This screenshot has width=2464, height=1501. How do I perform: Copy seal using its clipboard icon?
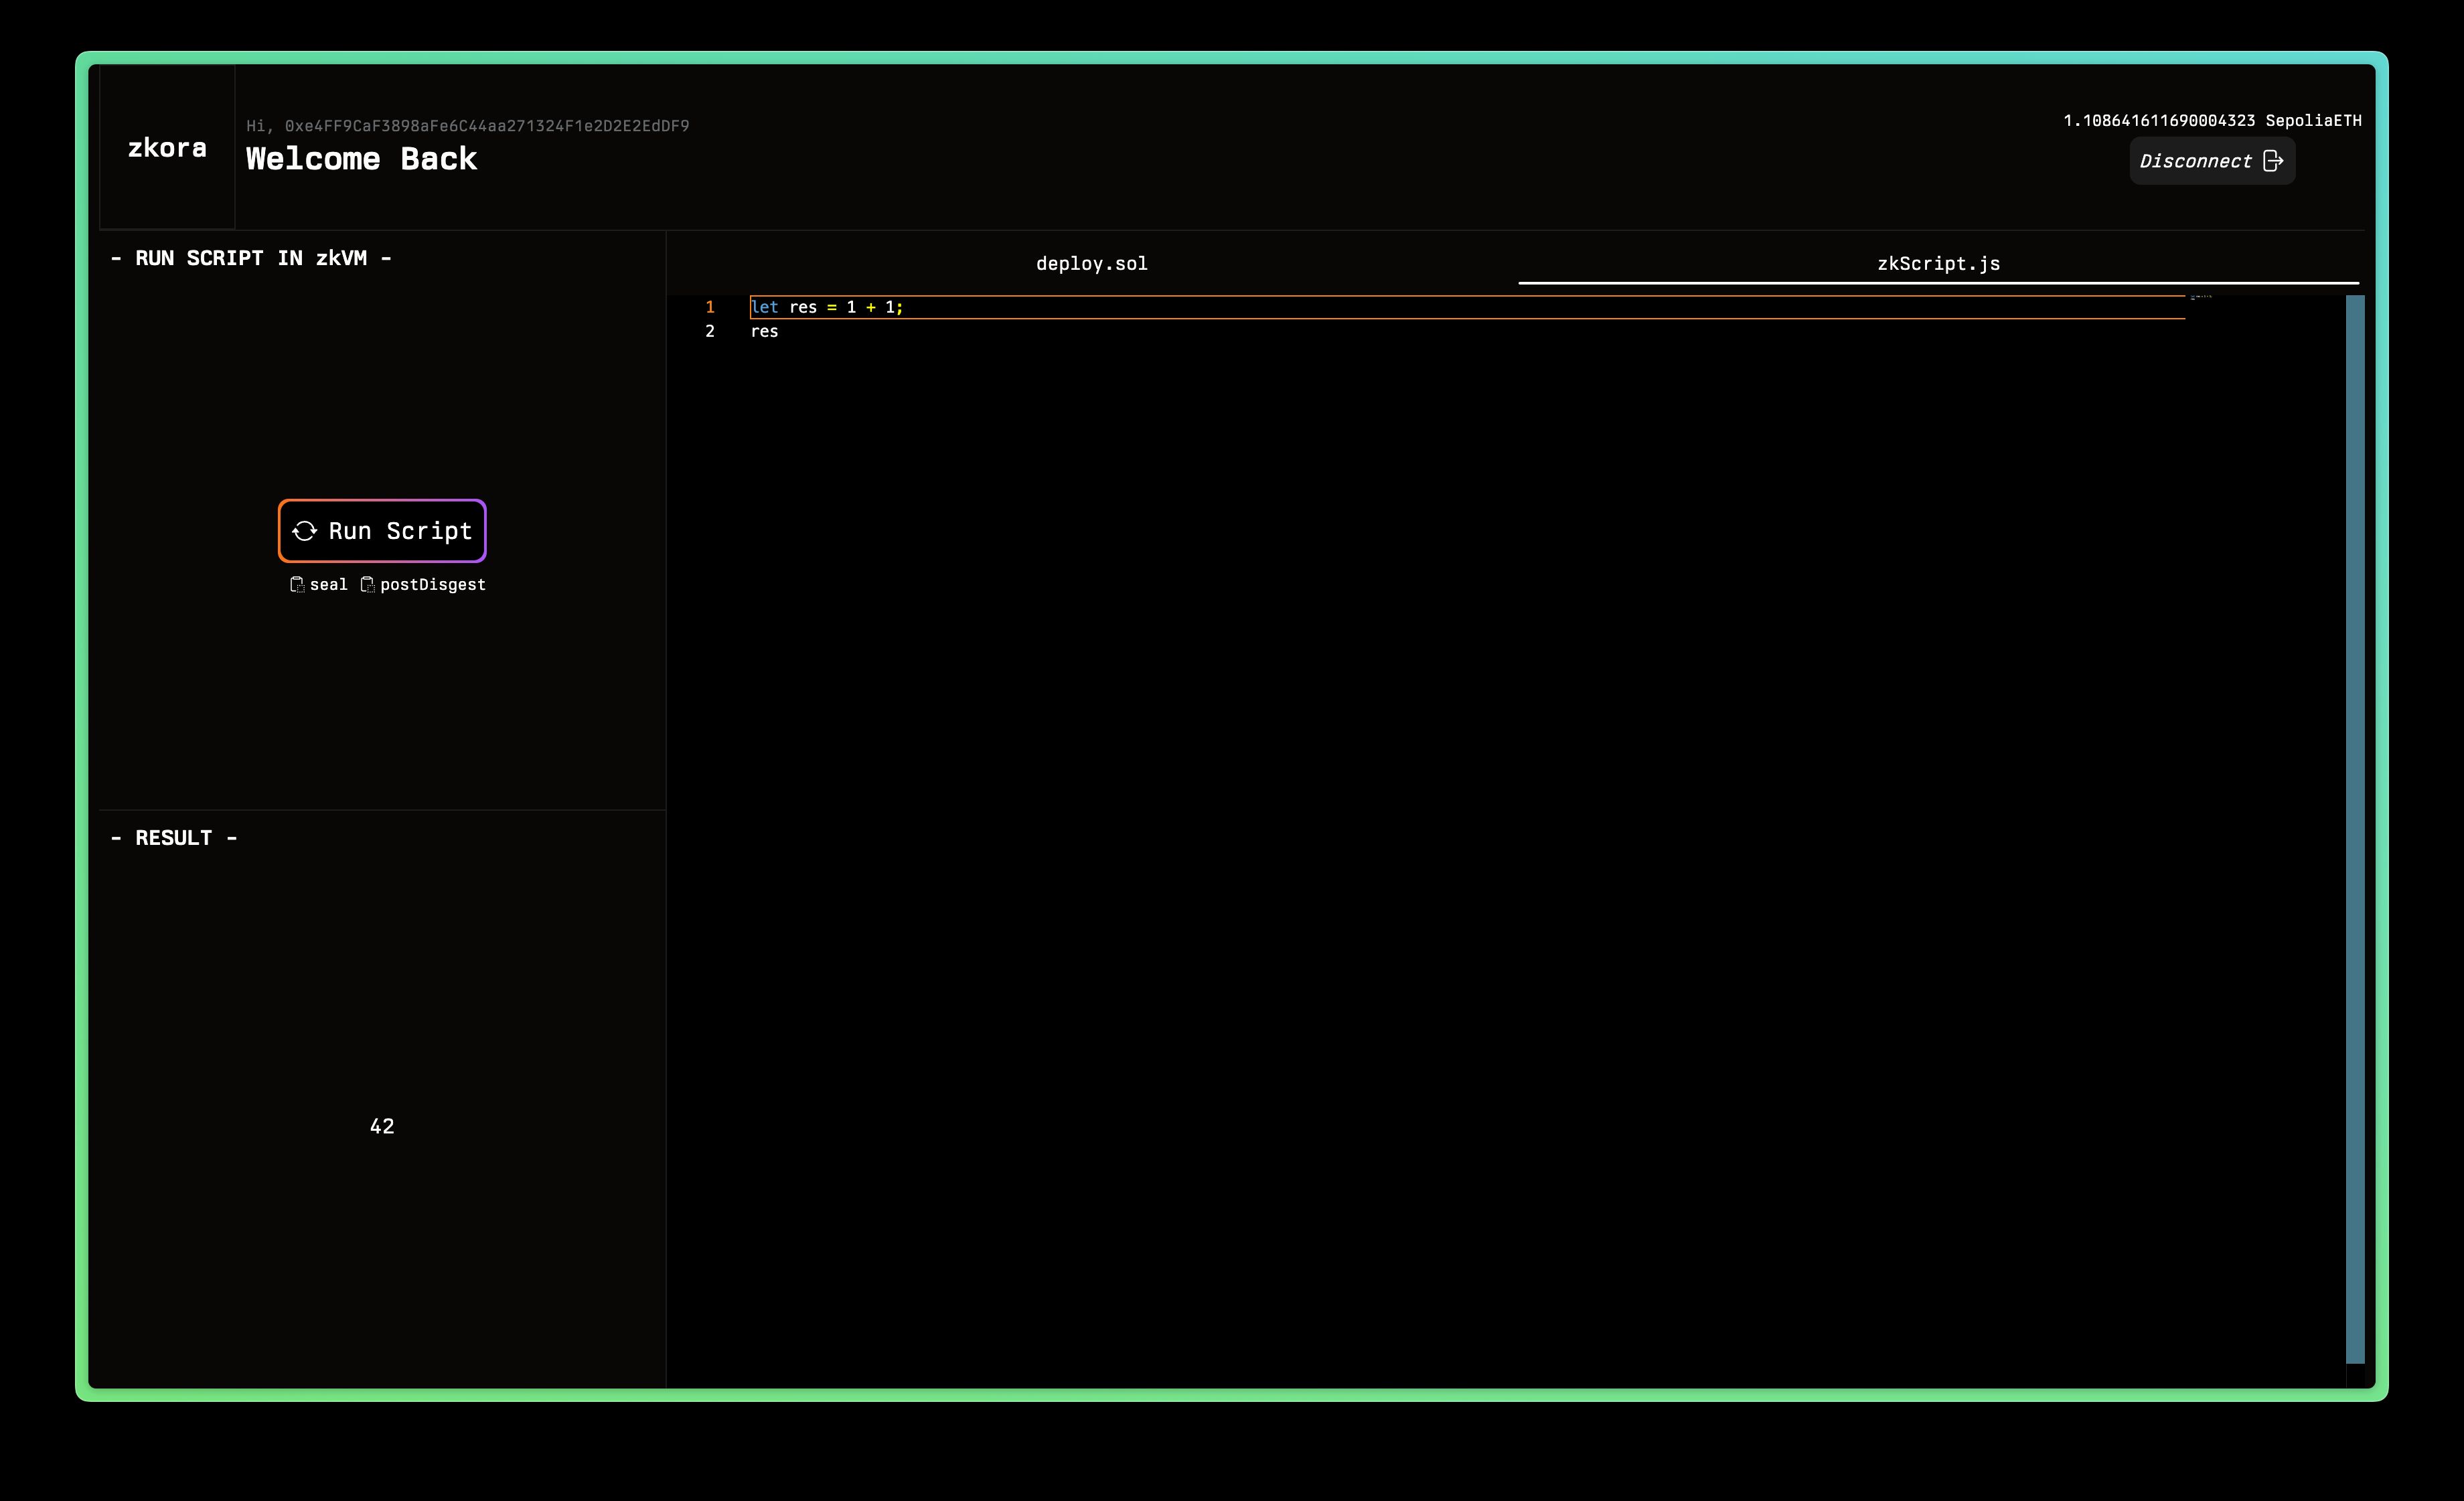tap(297, 584)
